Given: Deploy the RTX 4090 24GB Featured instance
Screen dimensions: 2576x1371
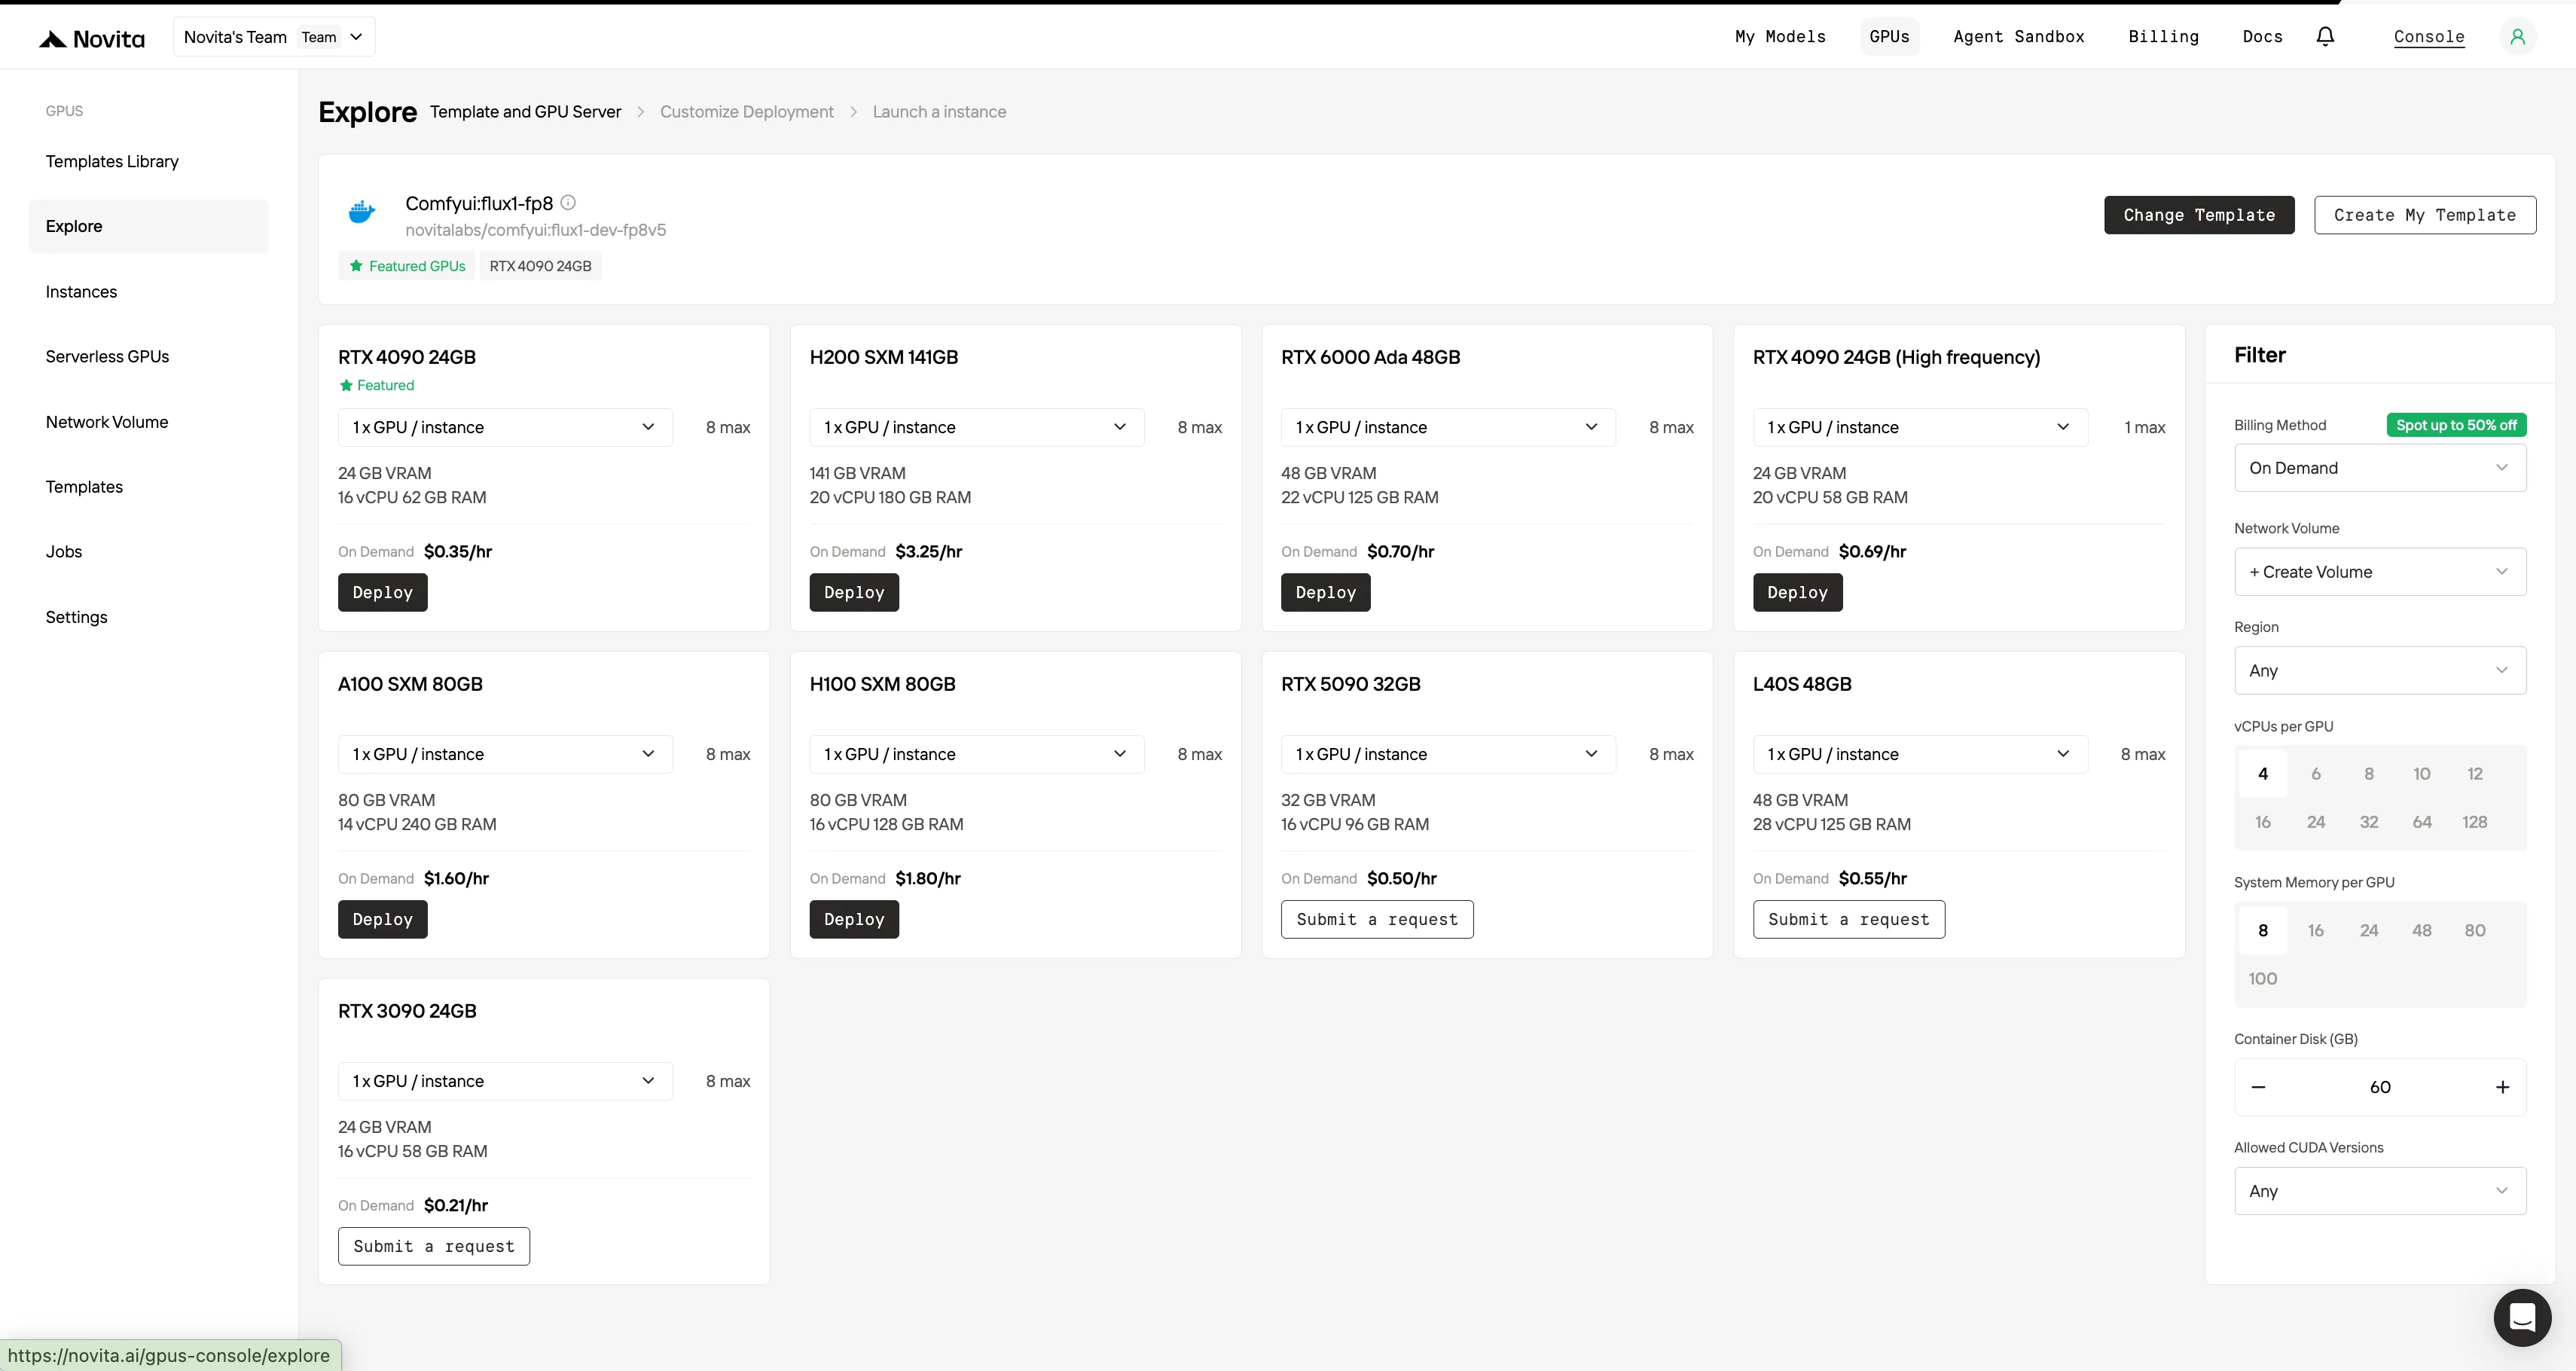Looking at the screenshot, I should 383,592.
